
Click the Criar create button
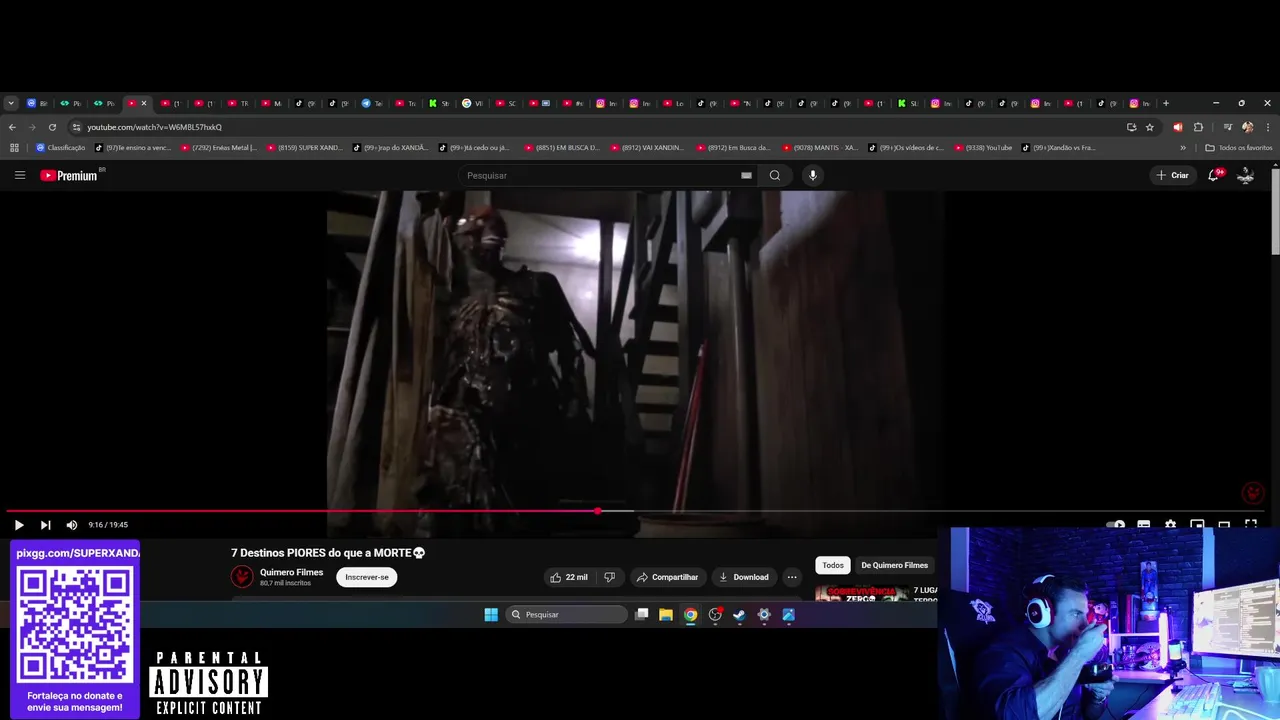[1173, 175]
